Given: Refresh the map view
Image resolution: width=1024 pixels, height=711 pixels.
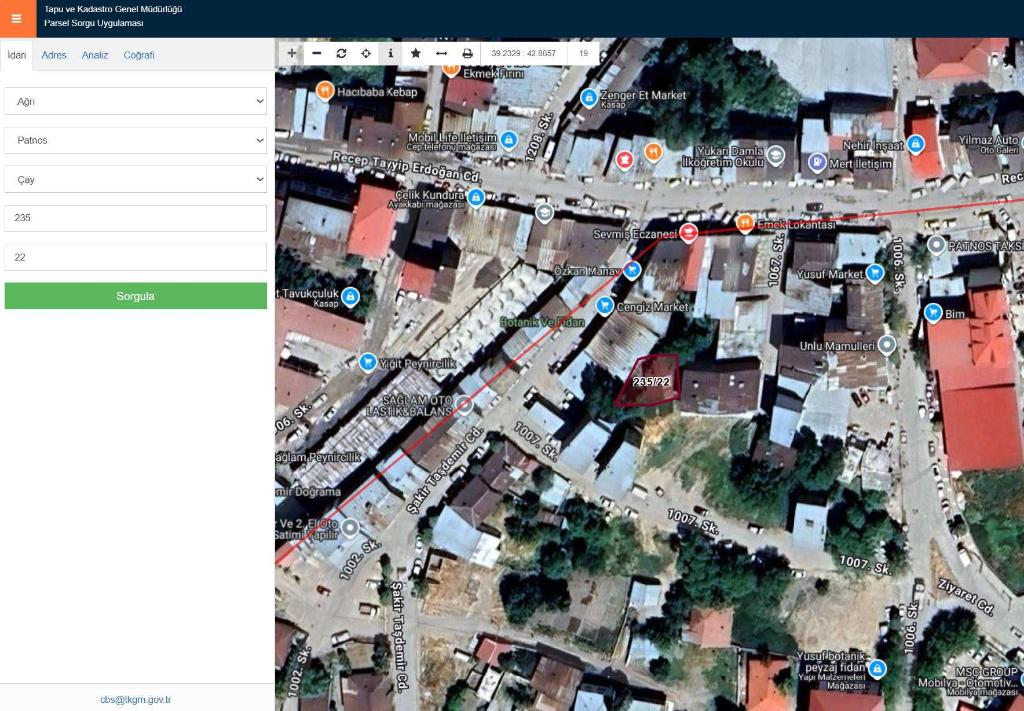Looking at the screenshot, I should (342, 54).
